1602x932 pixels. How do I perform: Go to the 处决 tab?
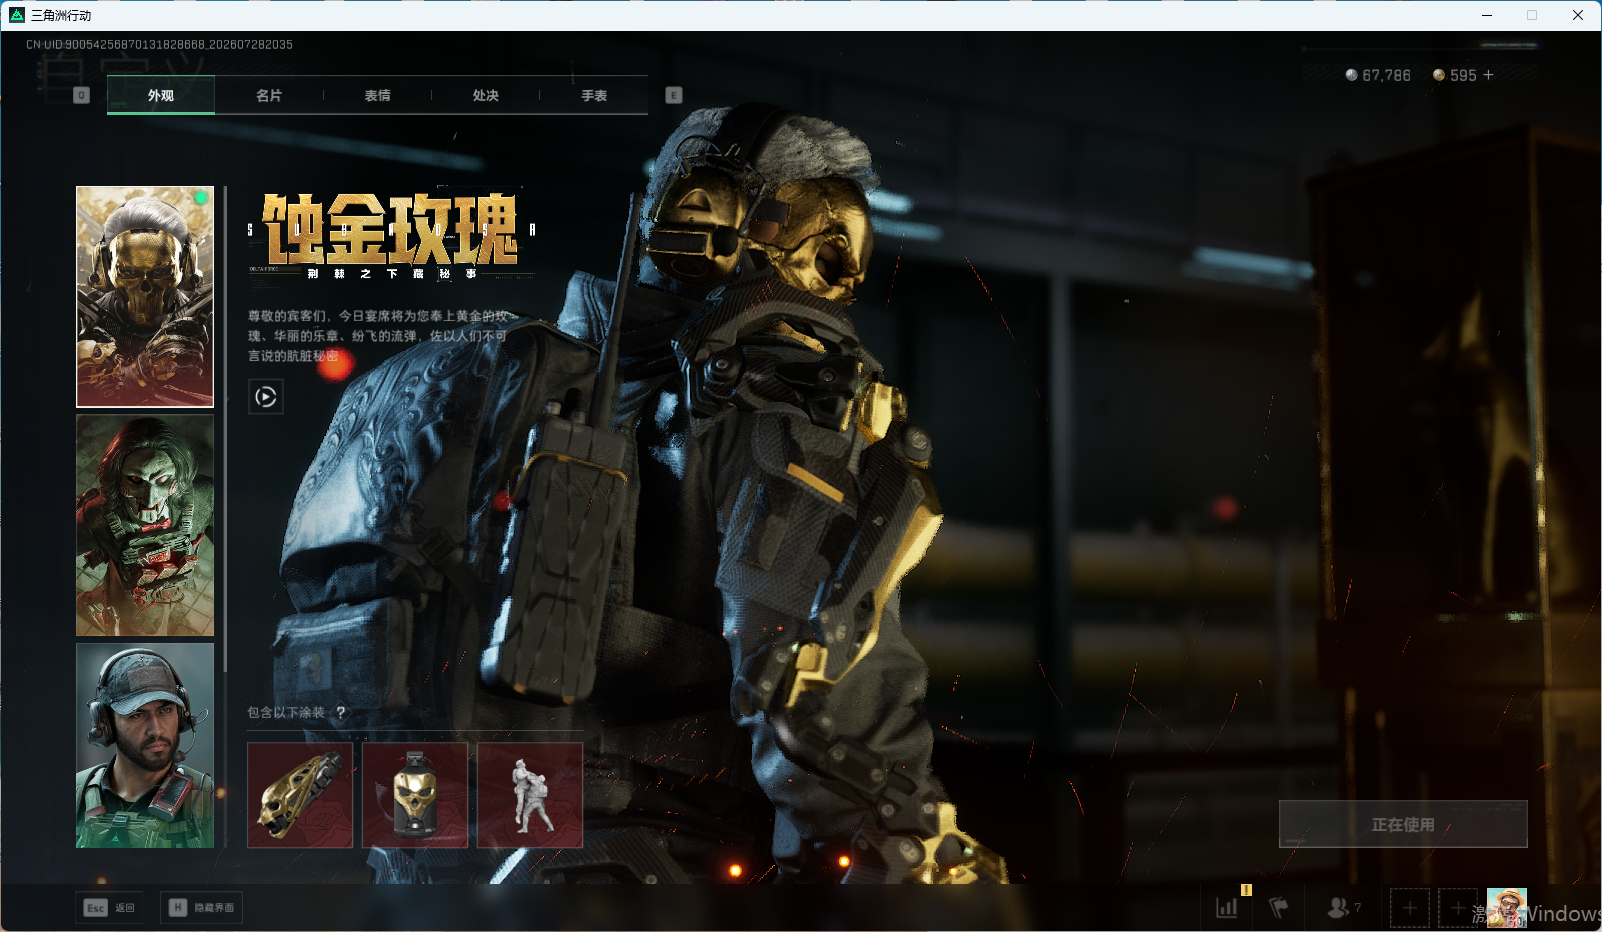tap(485, 96)
